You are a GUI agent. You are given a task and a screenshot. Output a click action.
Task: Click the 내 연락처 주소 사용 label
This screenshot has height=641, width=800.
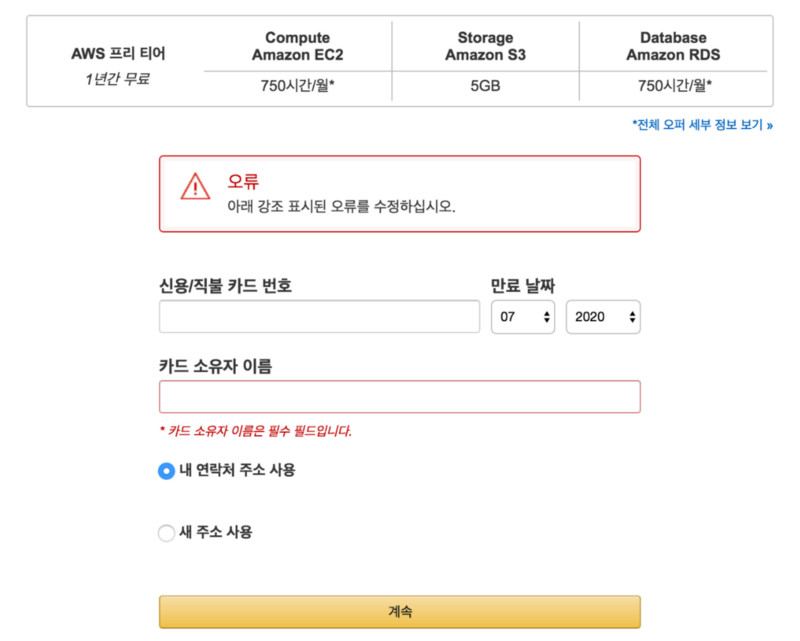coord(237,470)
